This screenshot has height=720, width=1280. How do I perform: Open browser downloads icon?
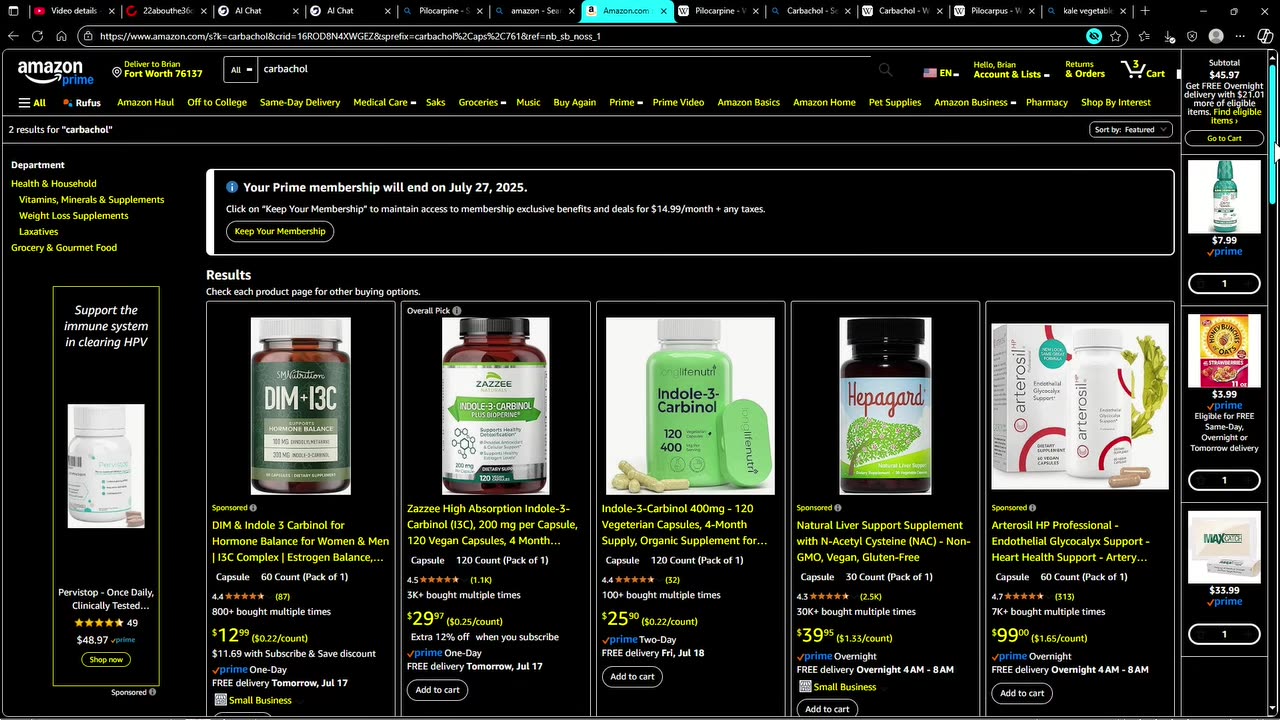tap(1169, 36)
